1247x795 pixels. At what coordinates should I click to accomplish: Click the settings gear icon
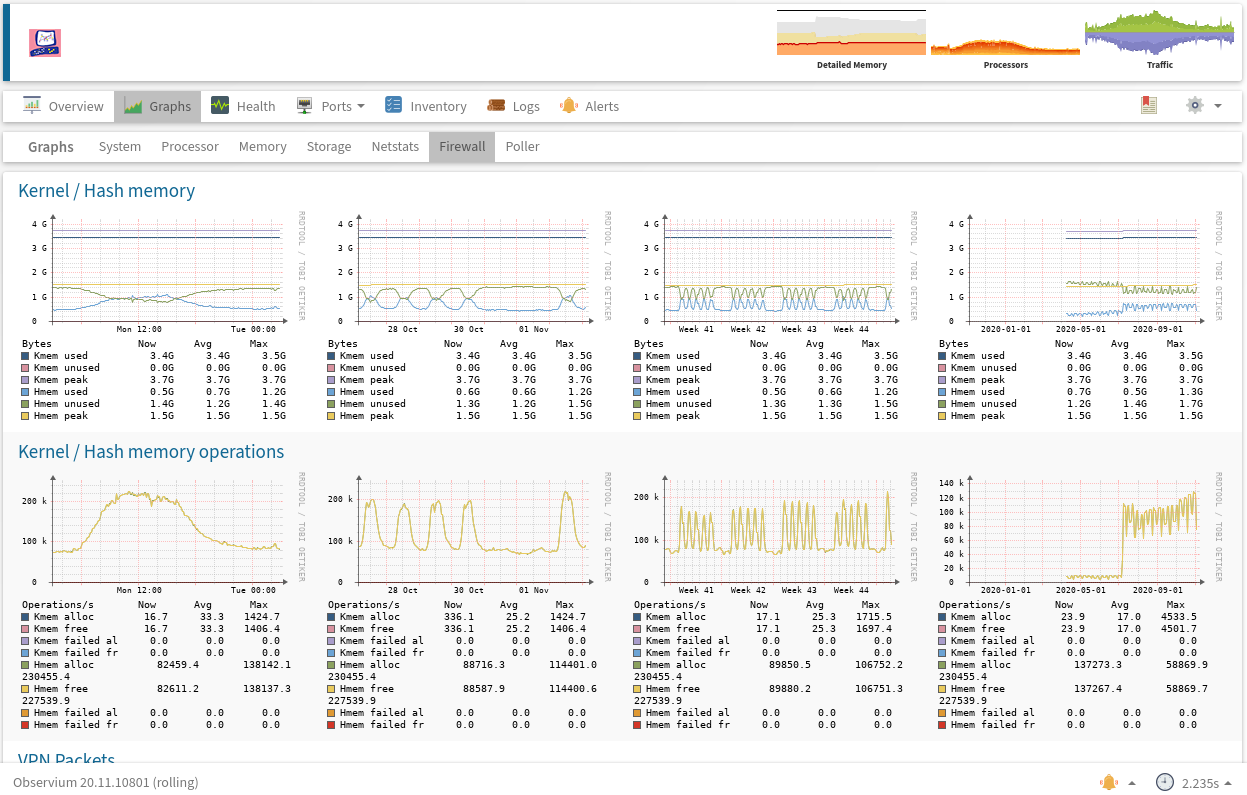point(1194,105)
